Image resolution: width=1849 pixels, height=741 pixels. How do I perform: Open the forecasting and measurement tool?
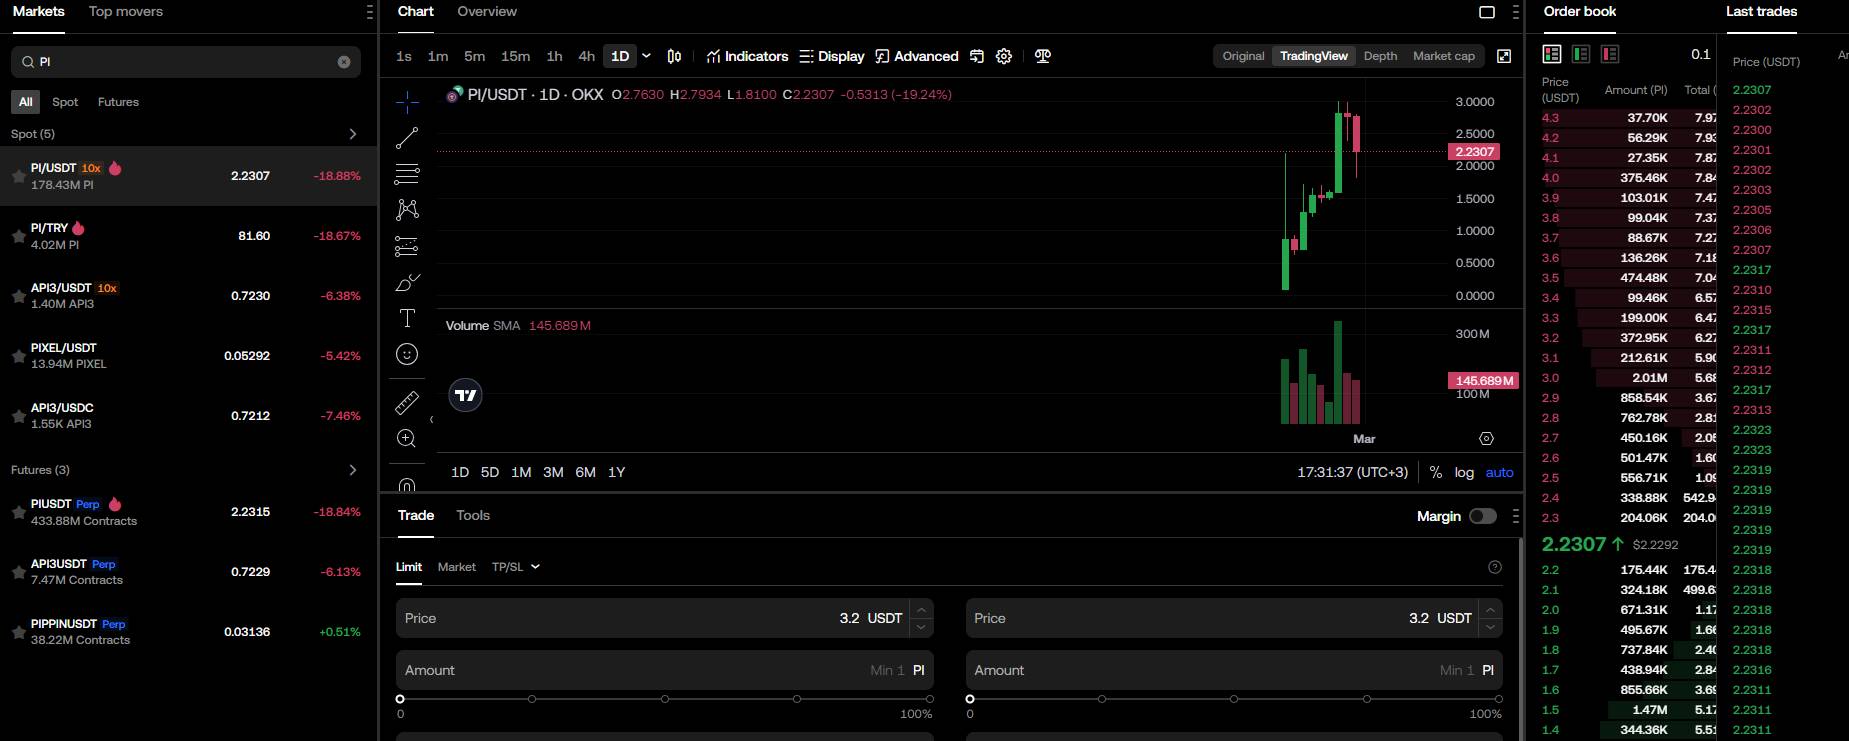click(407, 246)
